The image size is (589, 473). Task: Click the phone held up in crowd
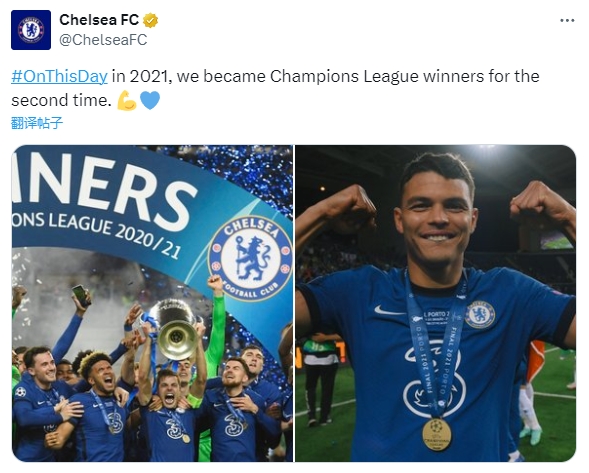click(82, 295)
